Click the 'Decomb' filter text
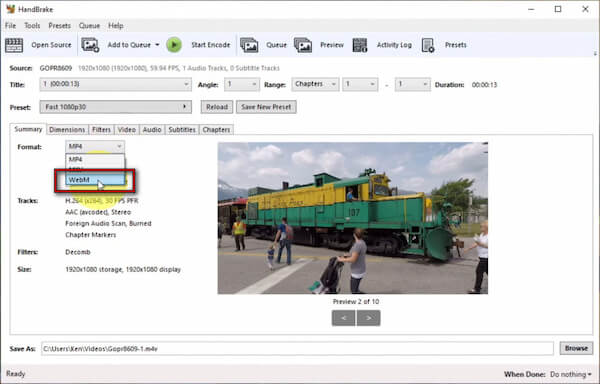Viewport: 600px width, 384px height. tap(78, 252)
